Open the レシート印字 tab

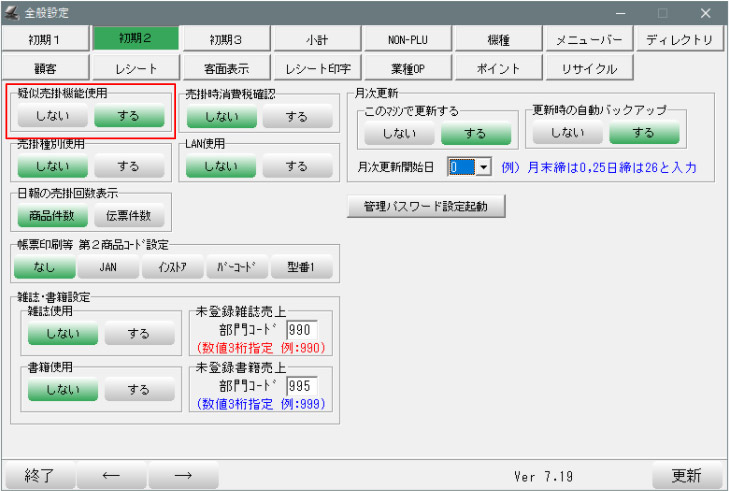pyautogui.click(x=317, y=69)
